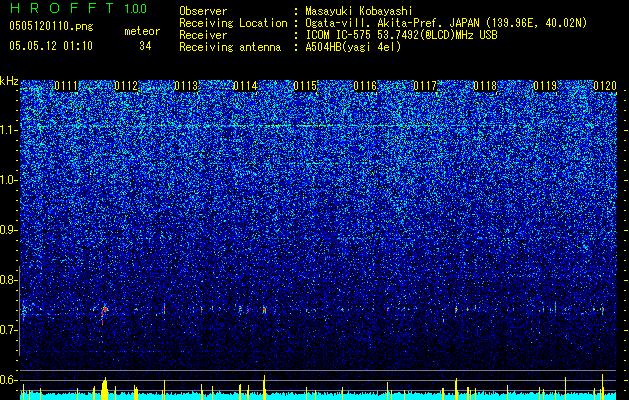
Task: Click the date stamp 05.05.12 01:10
Action: coord(51,46)
